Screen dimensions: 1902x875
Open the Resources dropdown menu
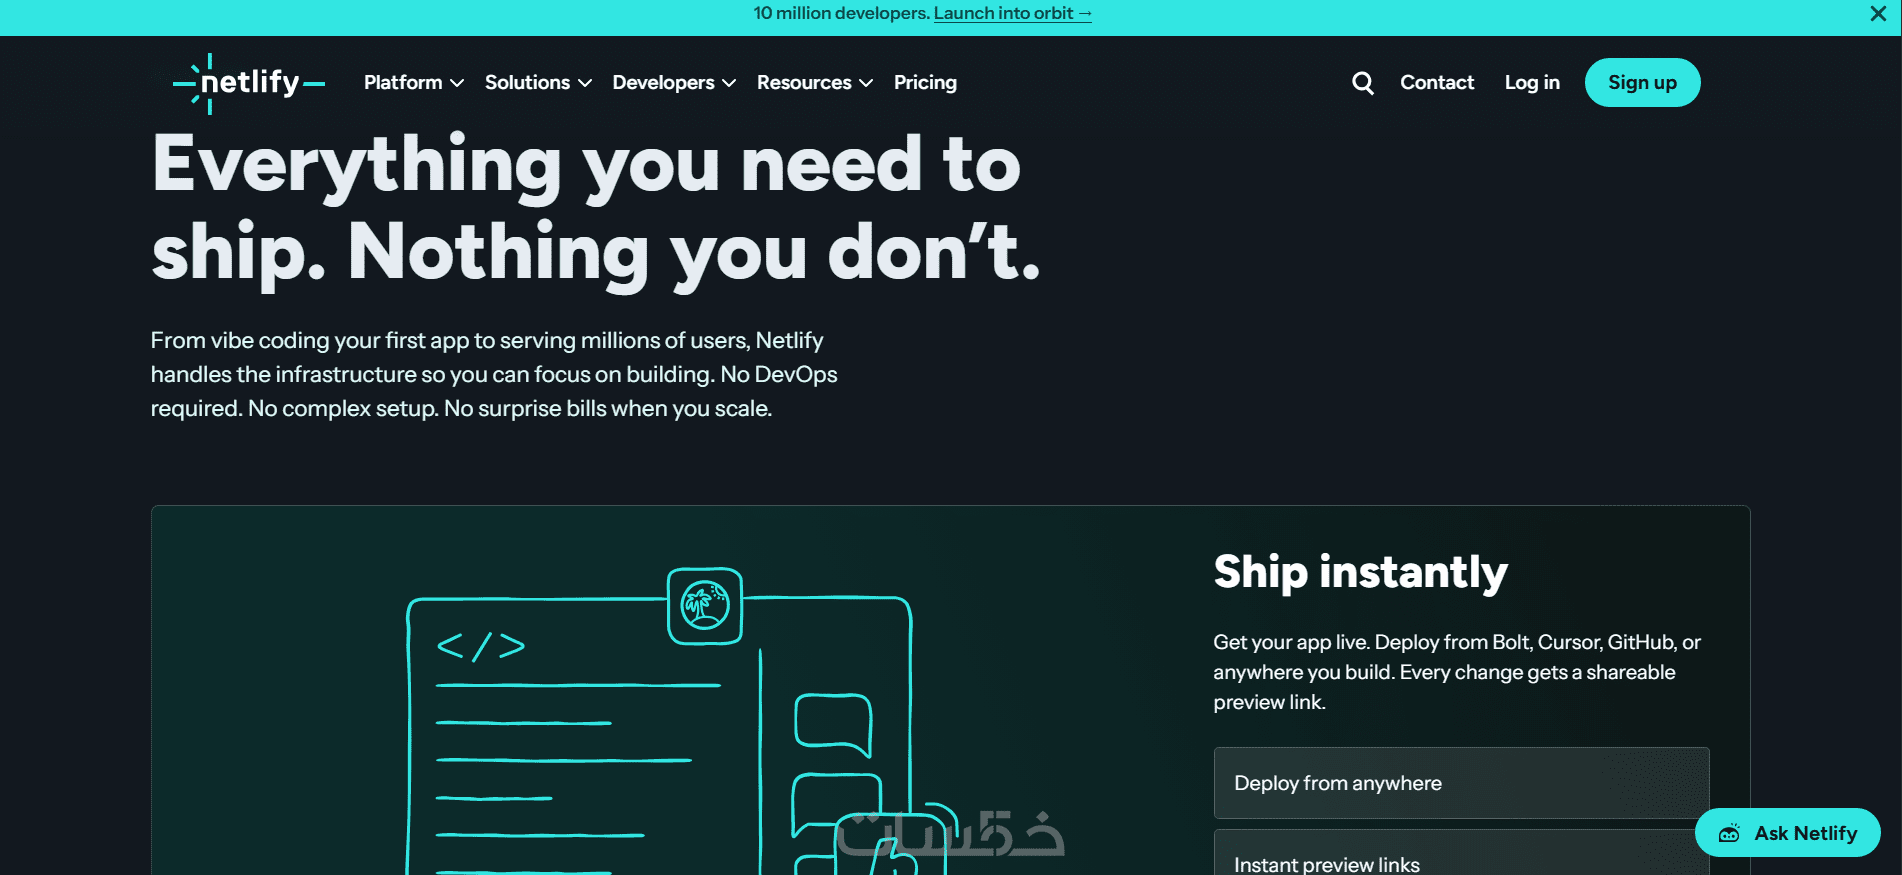click(x=814, y=83)
